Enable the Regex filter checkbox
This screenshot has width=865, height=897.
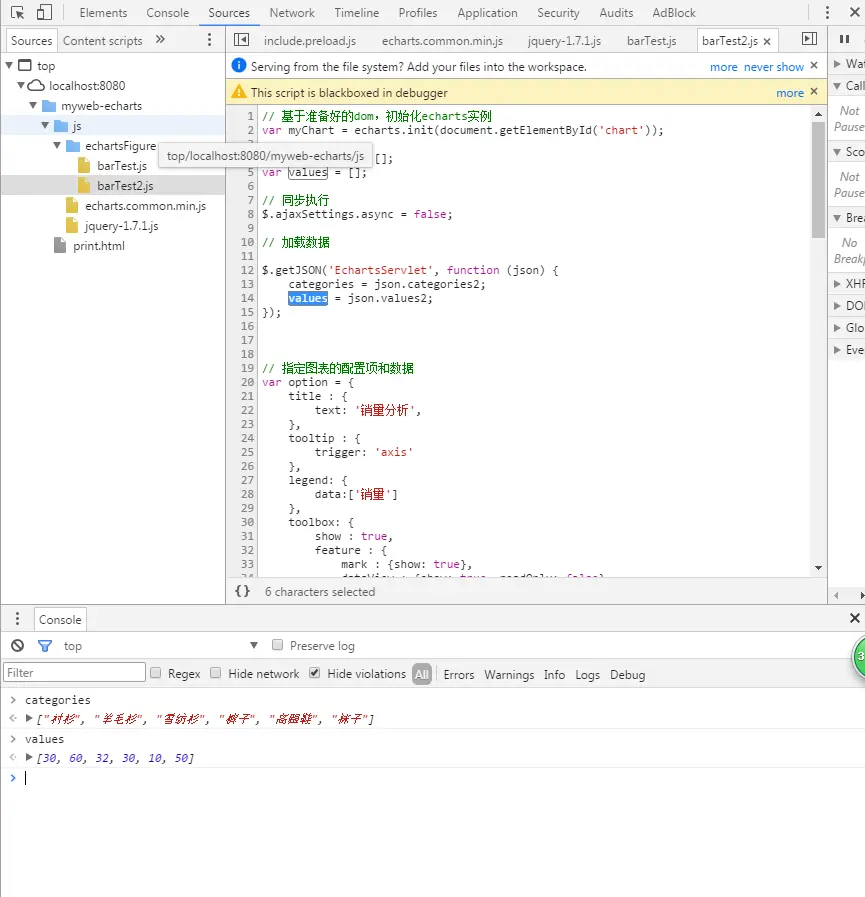point(156,673)
